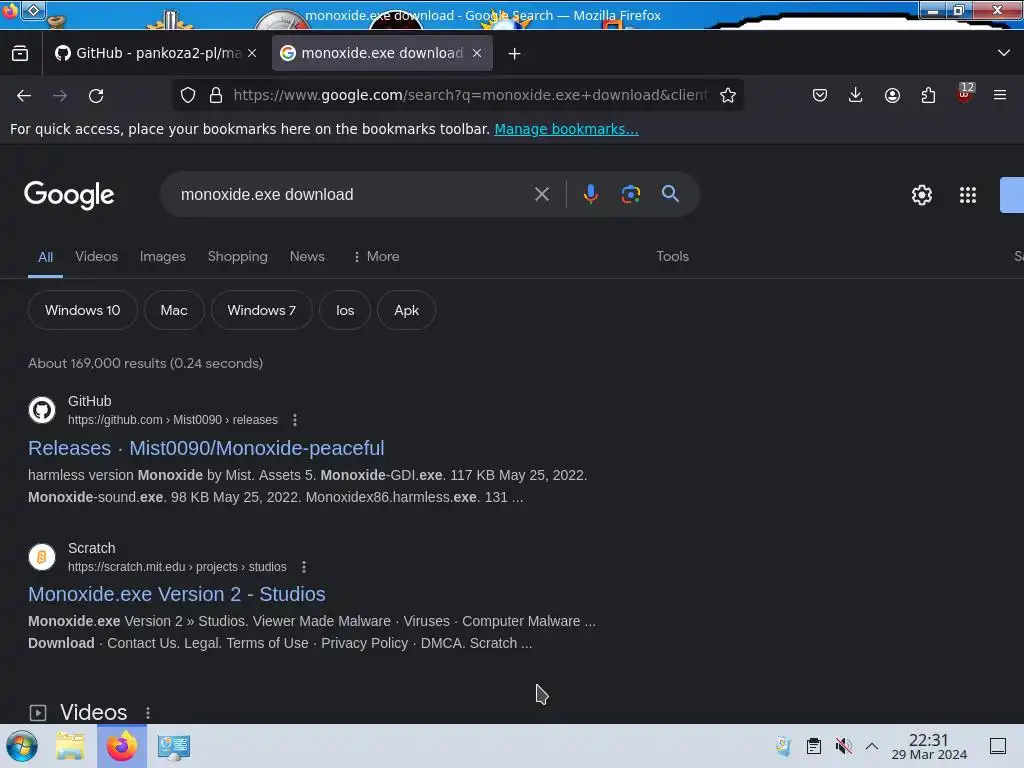Select the All results tab
The image size is (1024, 768).
coord(45,257)
